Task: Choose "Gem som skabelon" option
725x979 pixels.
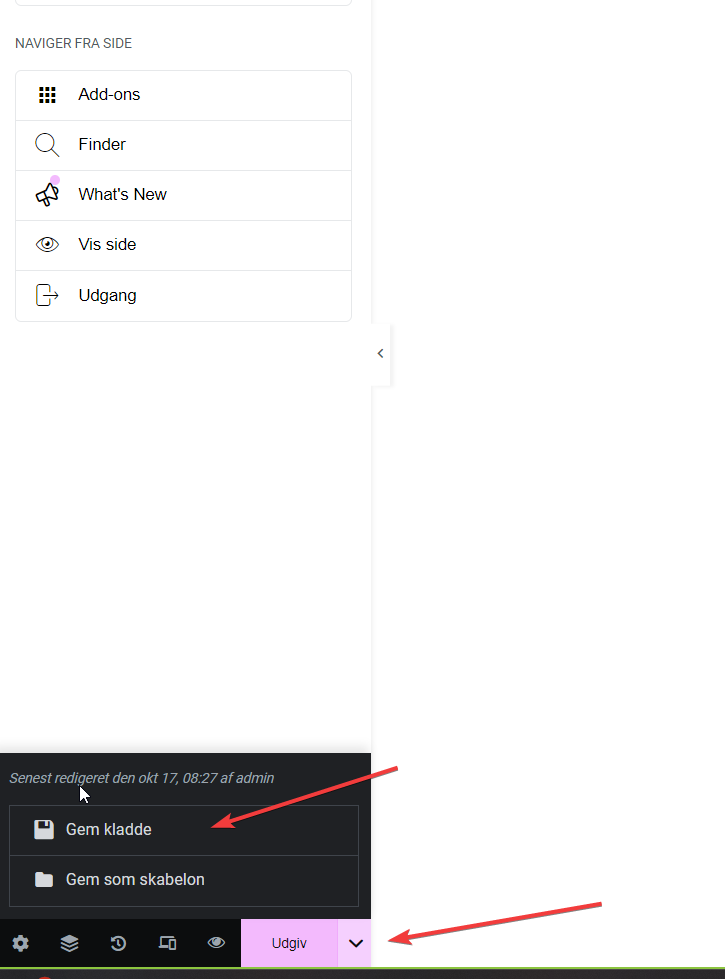Action: click(135, 880)
